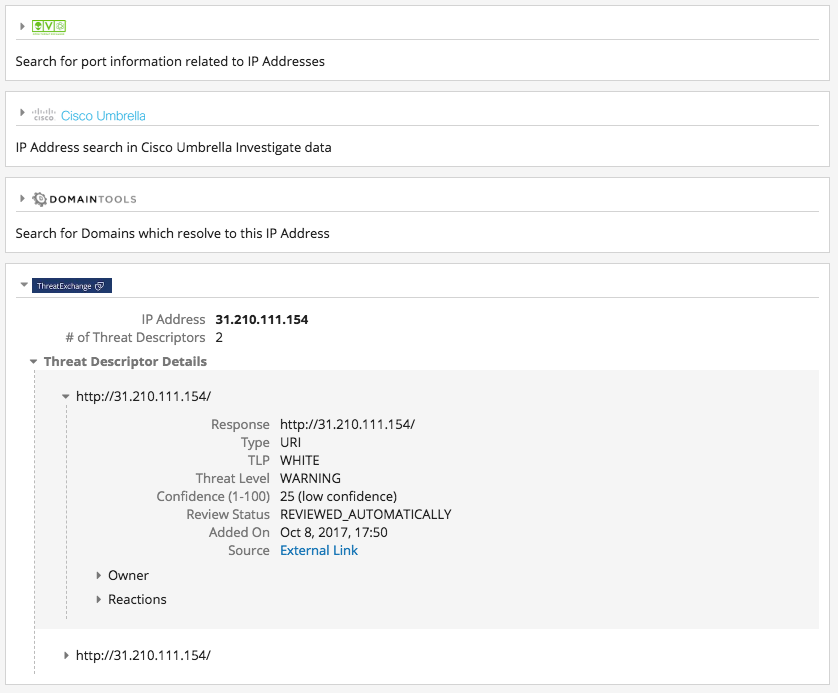This screenshot has width=838, height=693.
Task: Click the ThreatExchange badge
Action: pyautogui.click(x=72, y=286)
